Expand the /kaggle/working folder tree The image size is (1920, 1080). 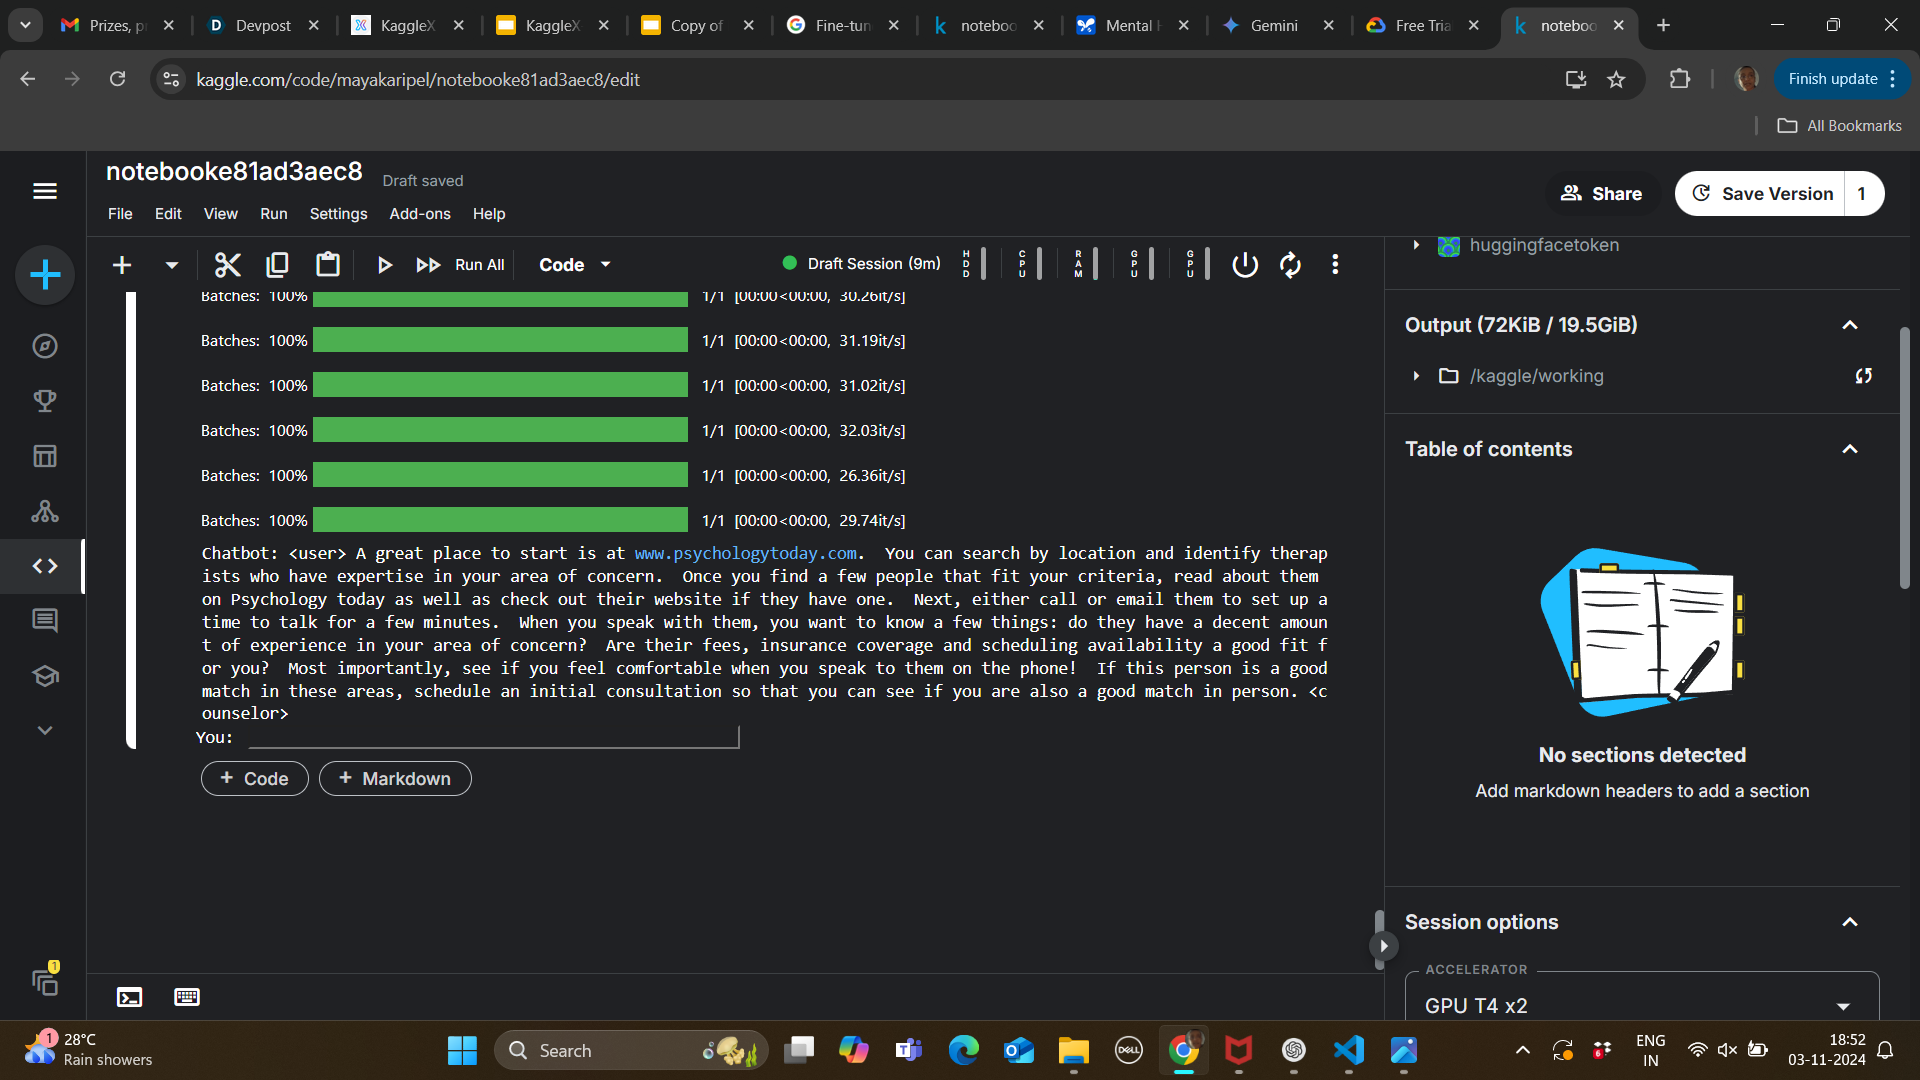pos(1416,376)
